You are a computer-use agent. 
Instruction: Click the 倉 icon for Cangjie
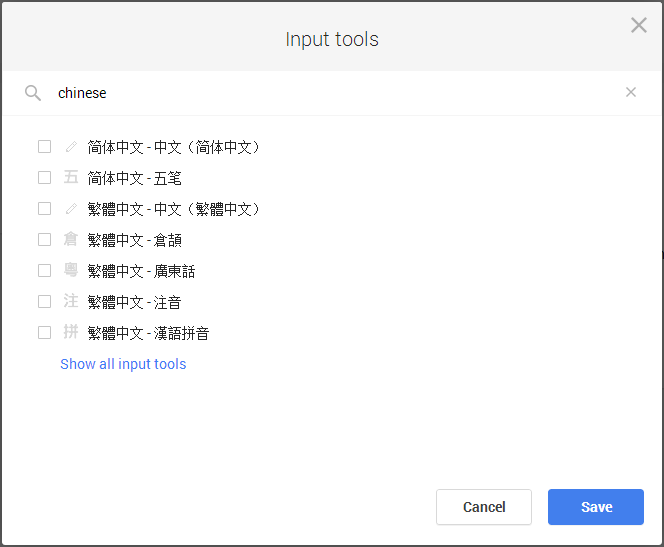click(x=71, y=239)
